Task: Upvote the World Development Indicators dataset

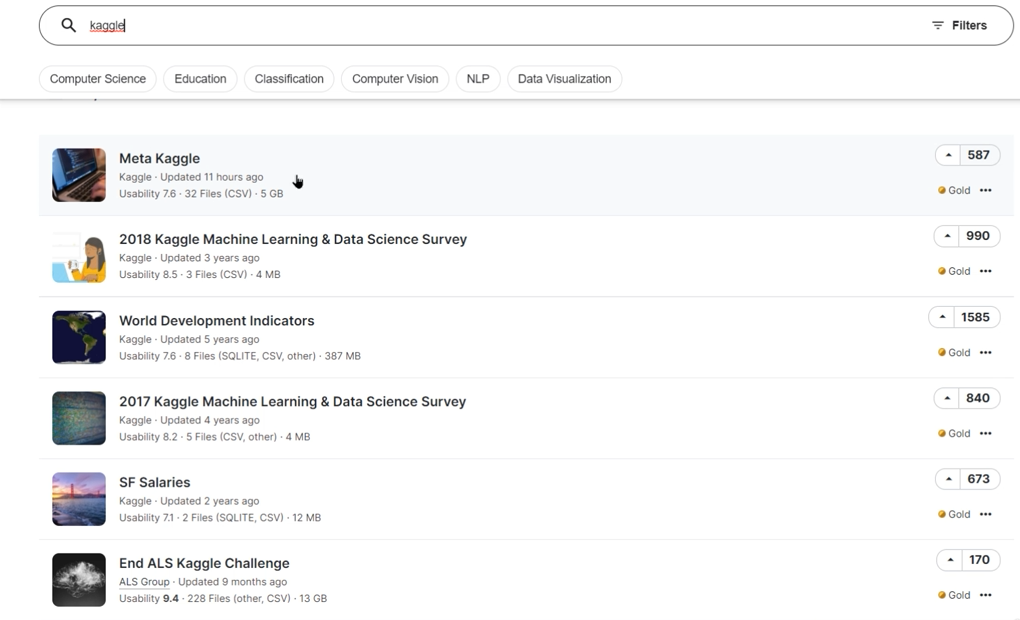Action: coord(941,317)
